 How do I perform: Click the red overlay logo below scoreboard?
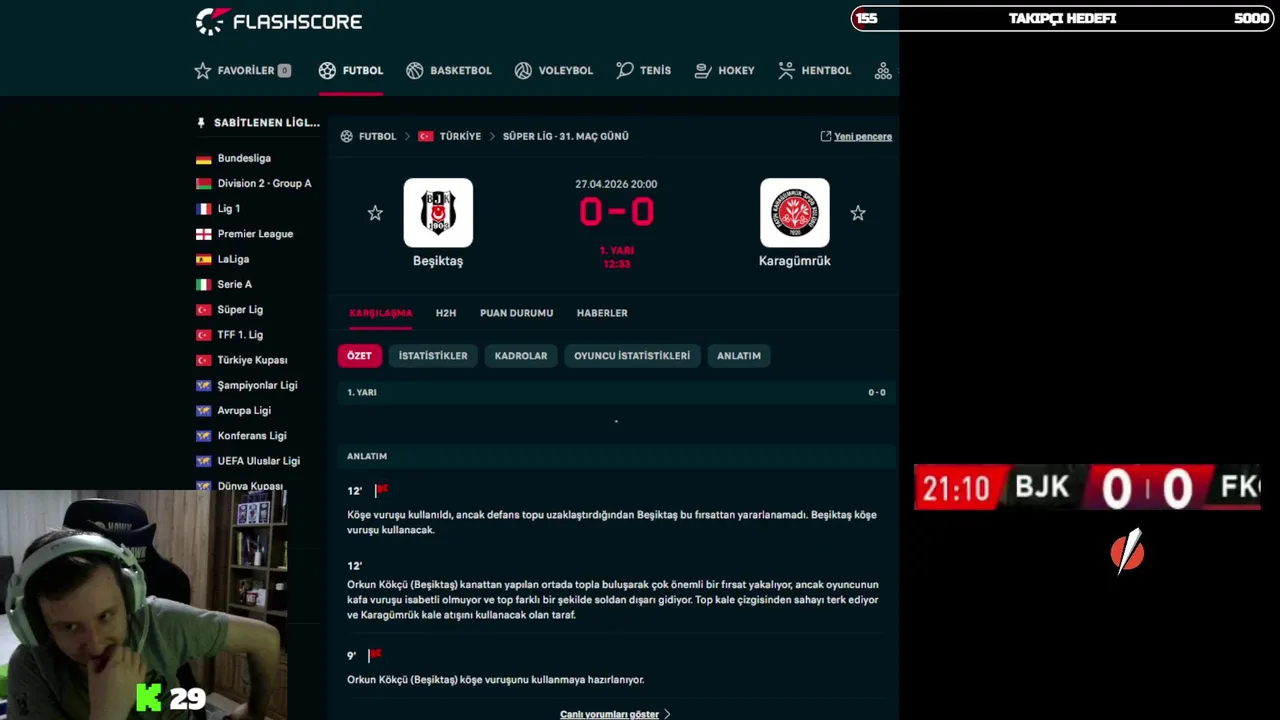tap(1127, 553)
